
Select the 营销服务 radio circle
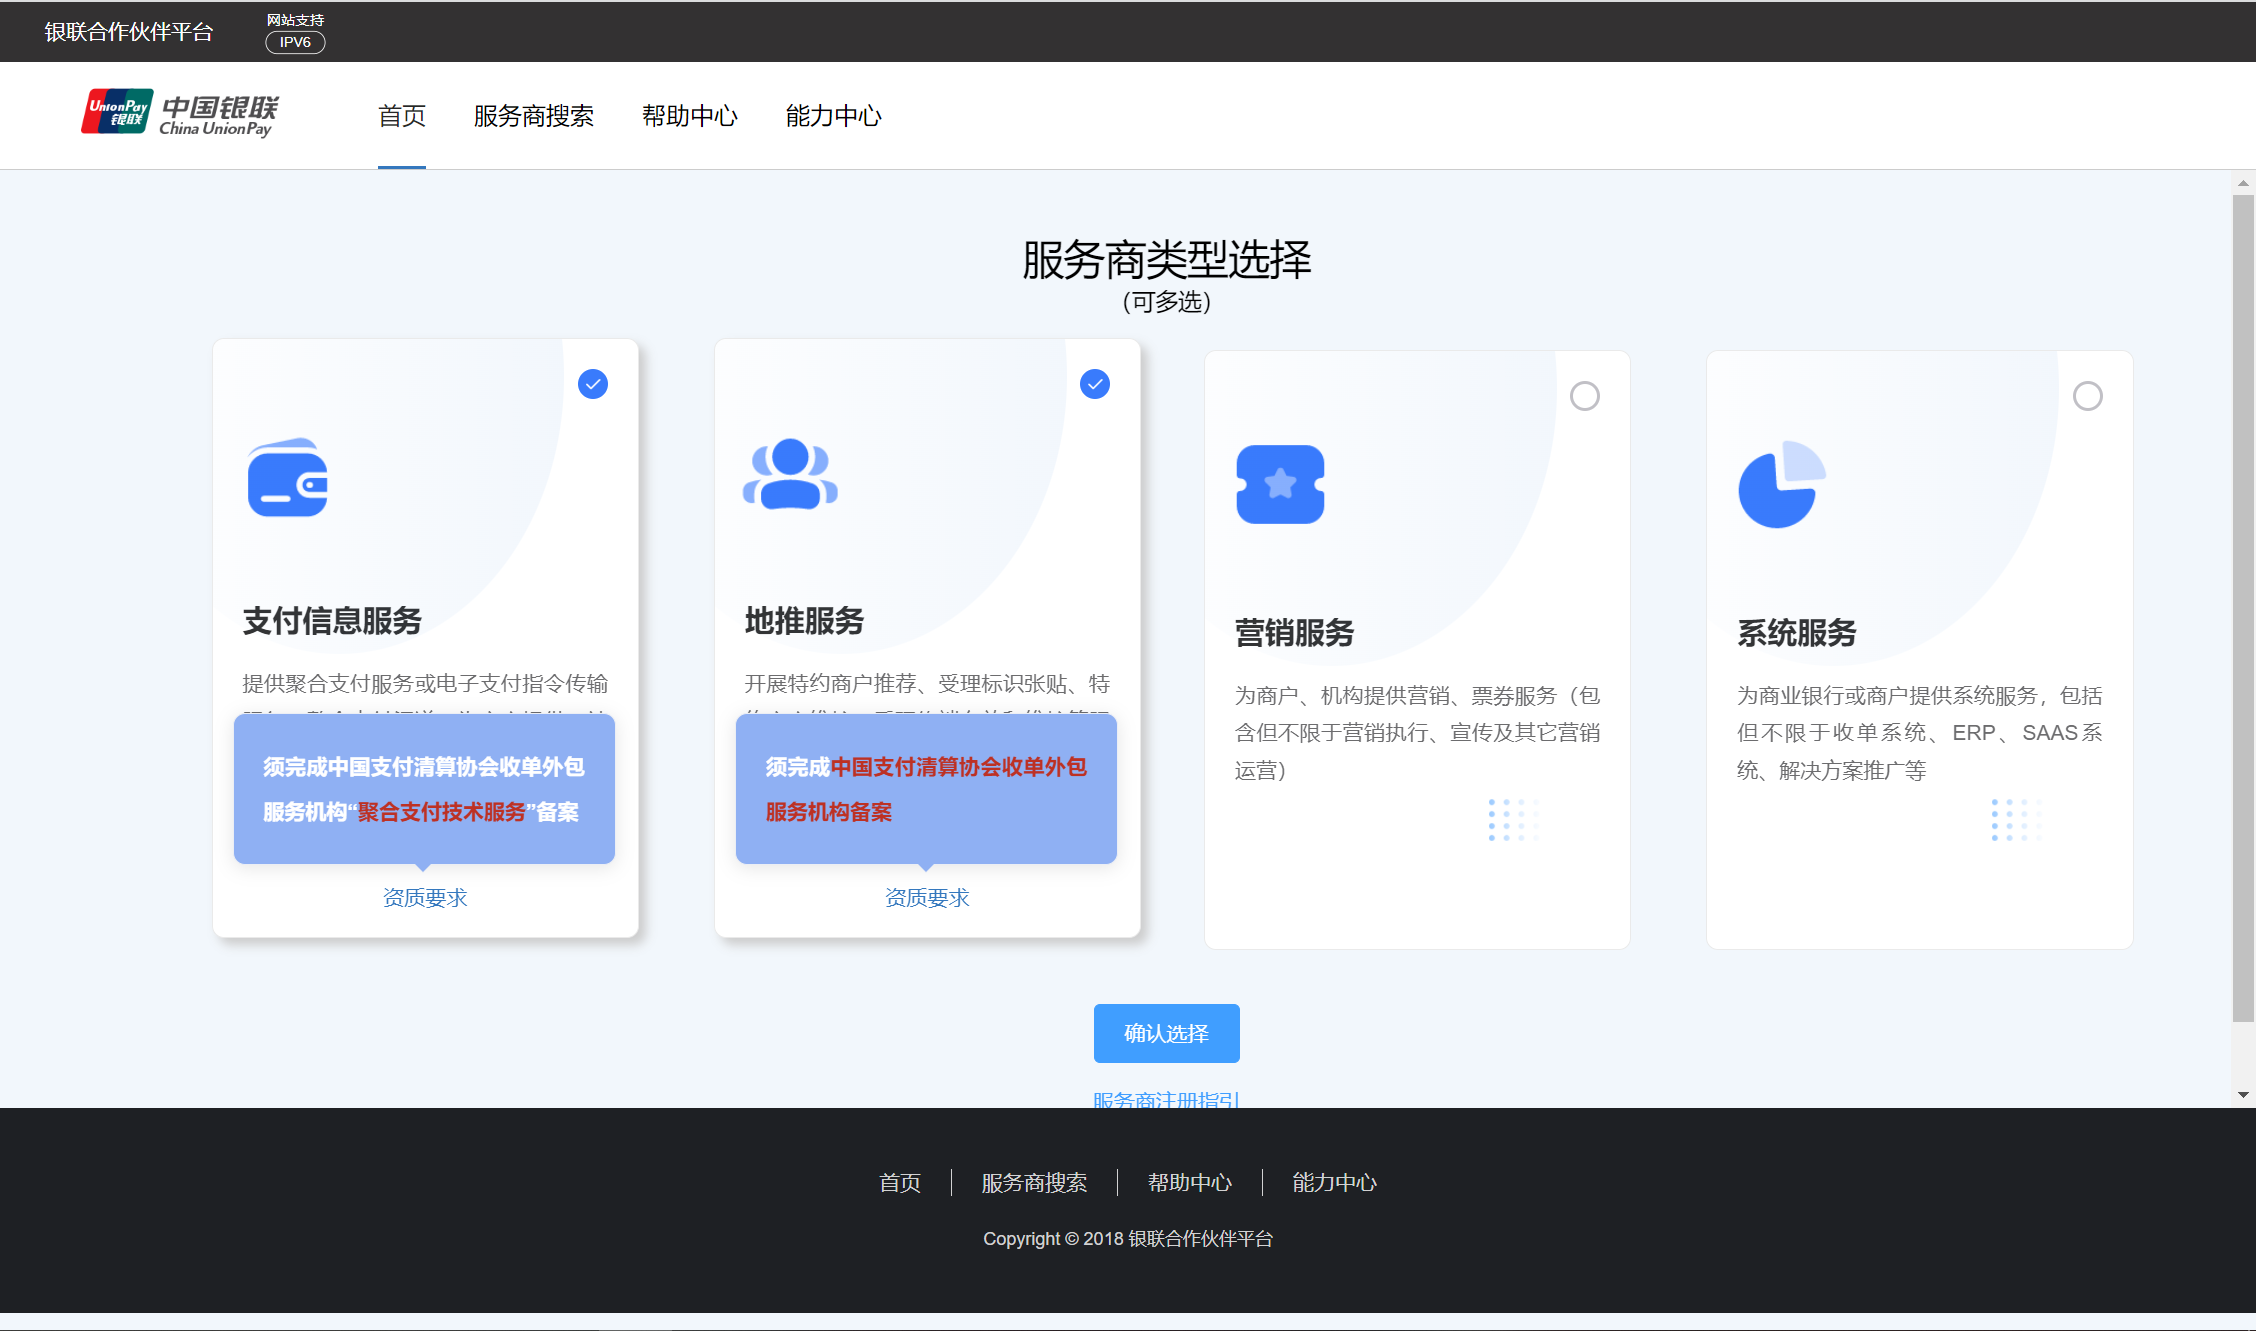[1585, 396]
